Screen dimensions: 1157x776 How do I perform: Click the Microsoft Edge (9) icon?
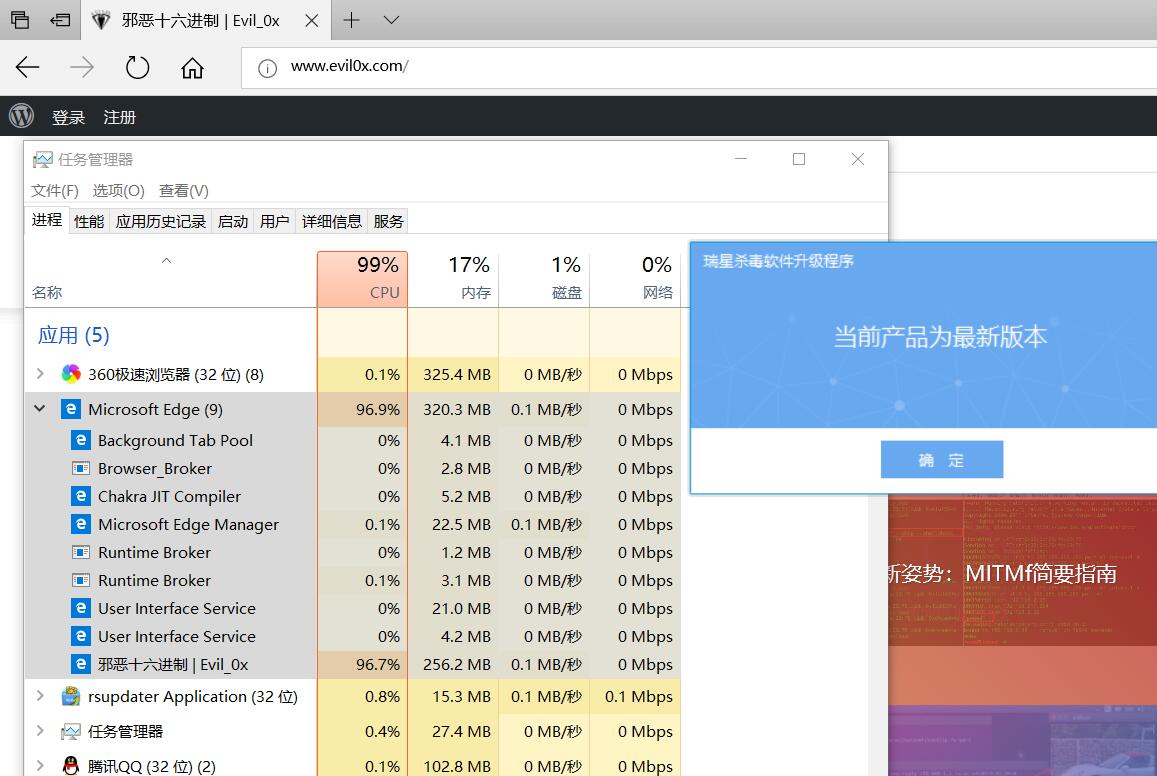click(71, 409)
